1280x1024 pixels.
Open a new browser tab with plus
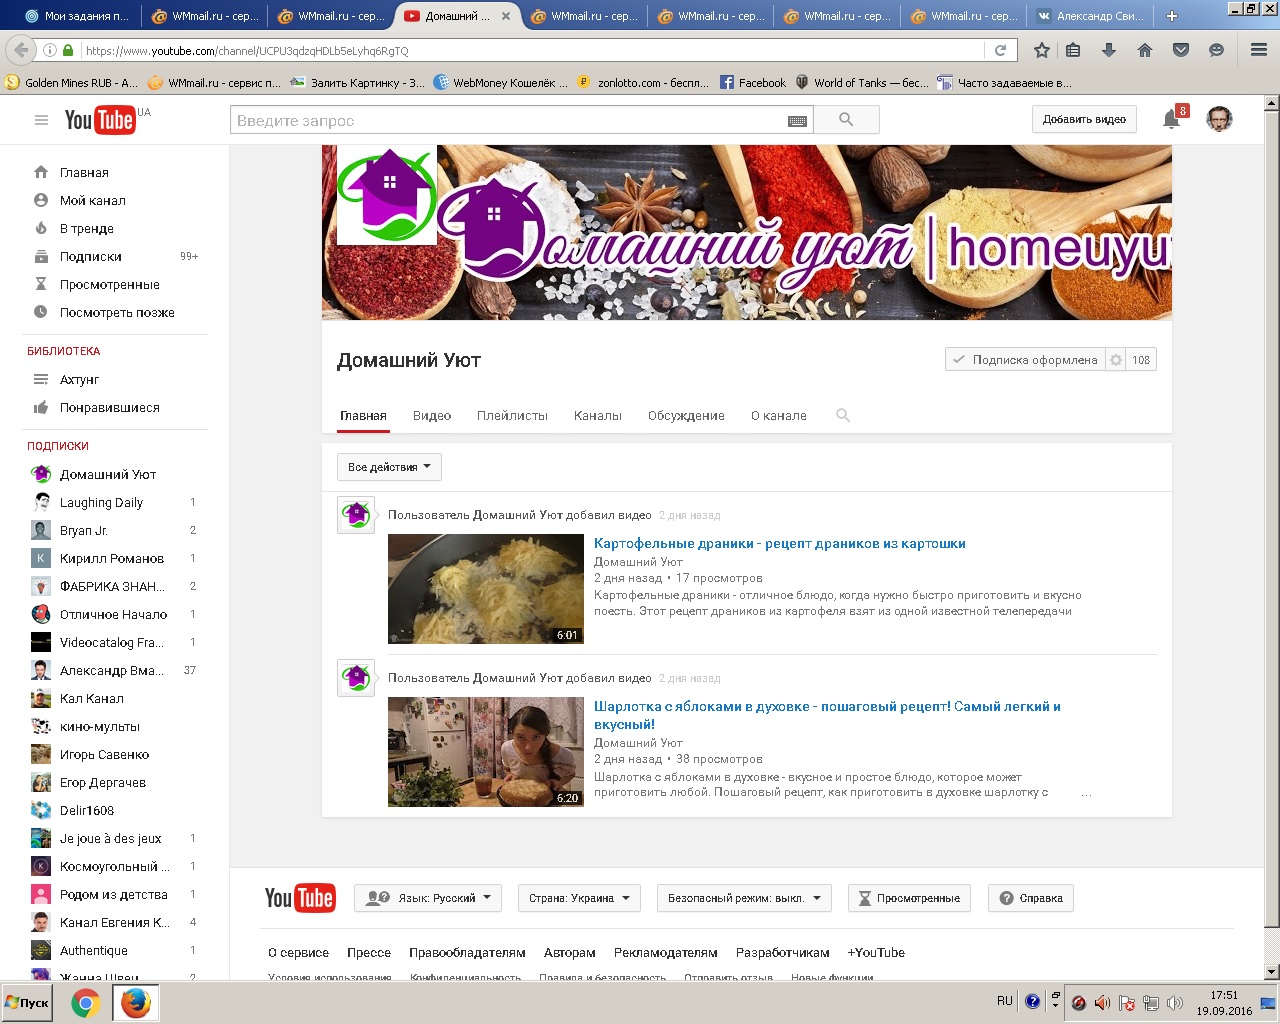pyautogui.click(x=1172, y=16)
